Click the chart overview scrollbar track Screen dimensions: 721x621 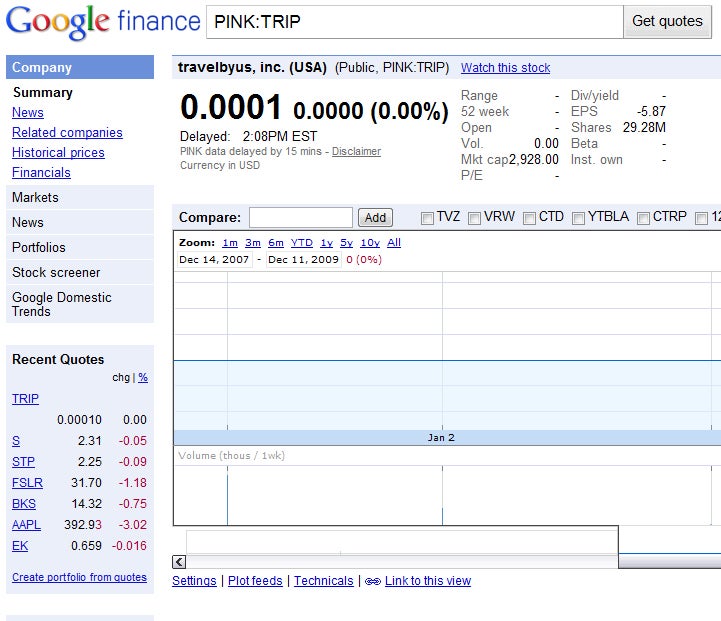tap(401, 562)
